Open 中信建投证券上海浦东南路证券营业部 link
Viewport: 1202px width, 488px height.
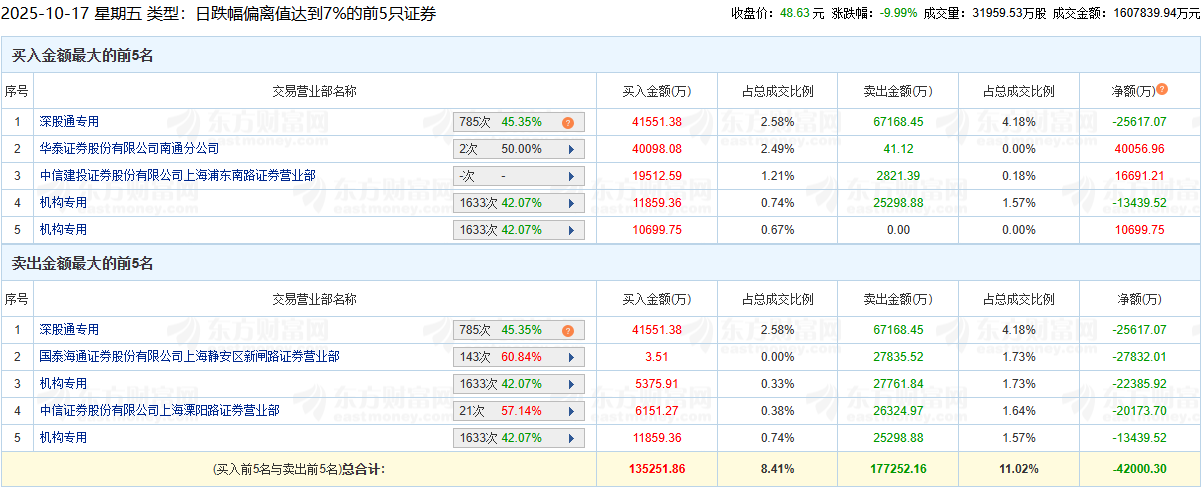(x=178, y=175)
